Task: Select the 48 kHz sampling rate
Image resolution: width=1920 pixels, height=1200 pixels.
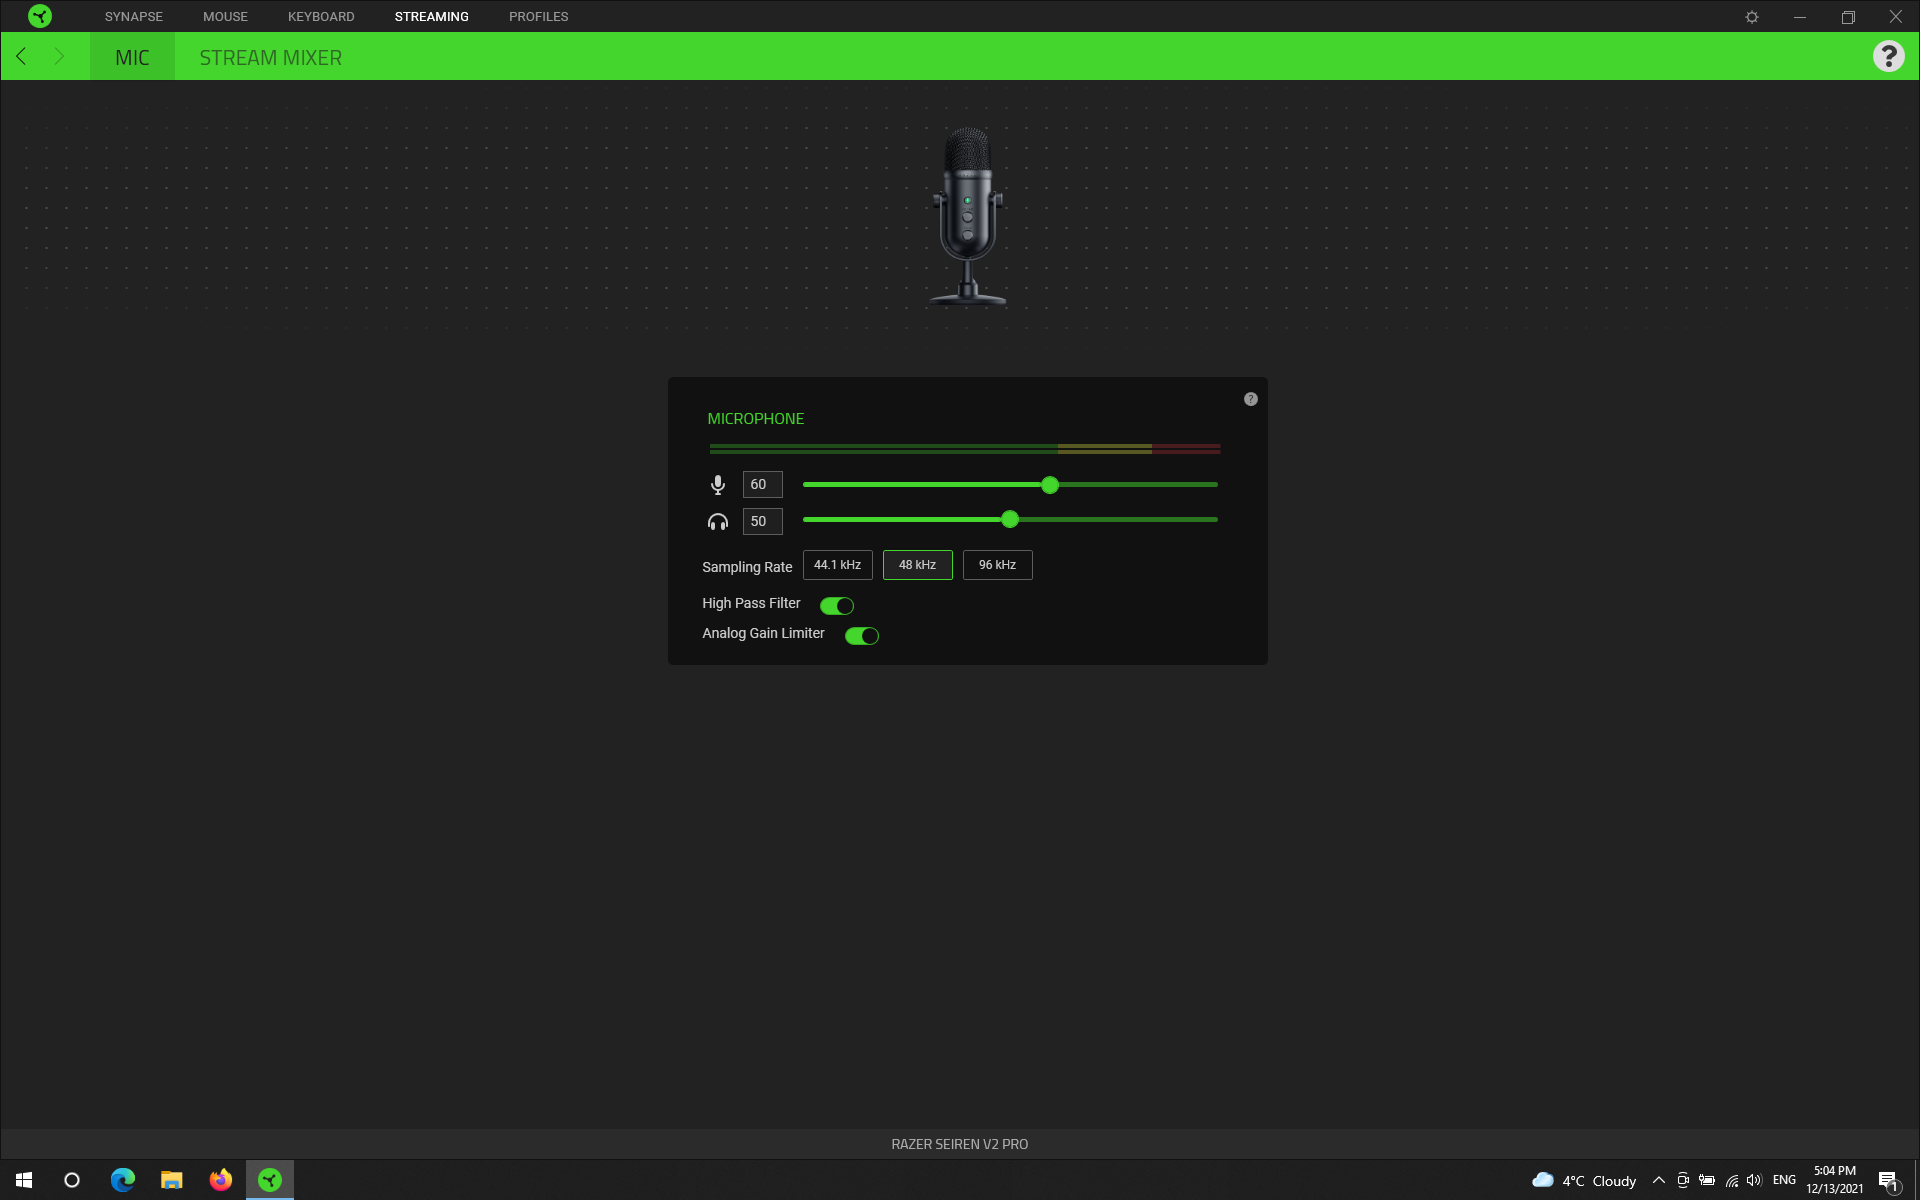Action: coord(917,565)
